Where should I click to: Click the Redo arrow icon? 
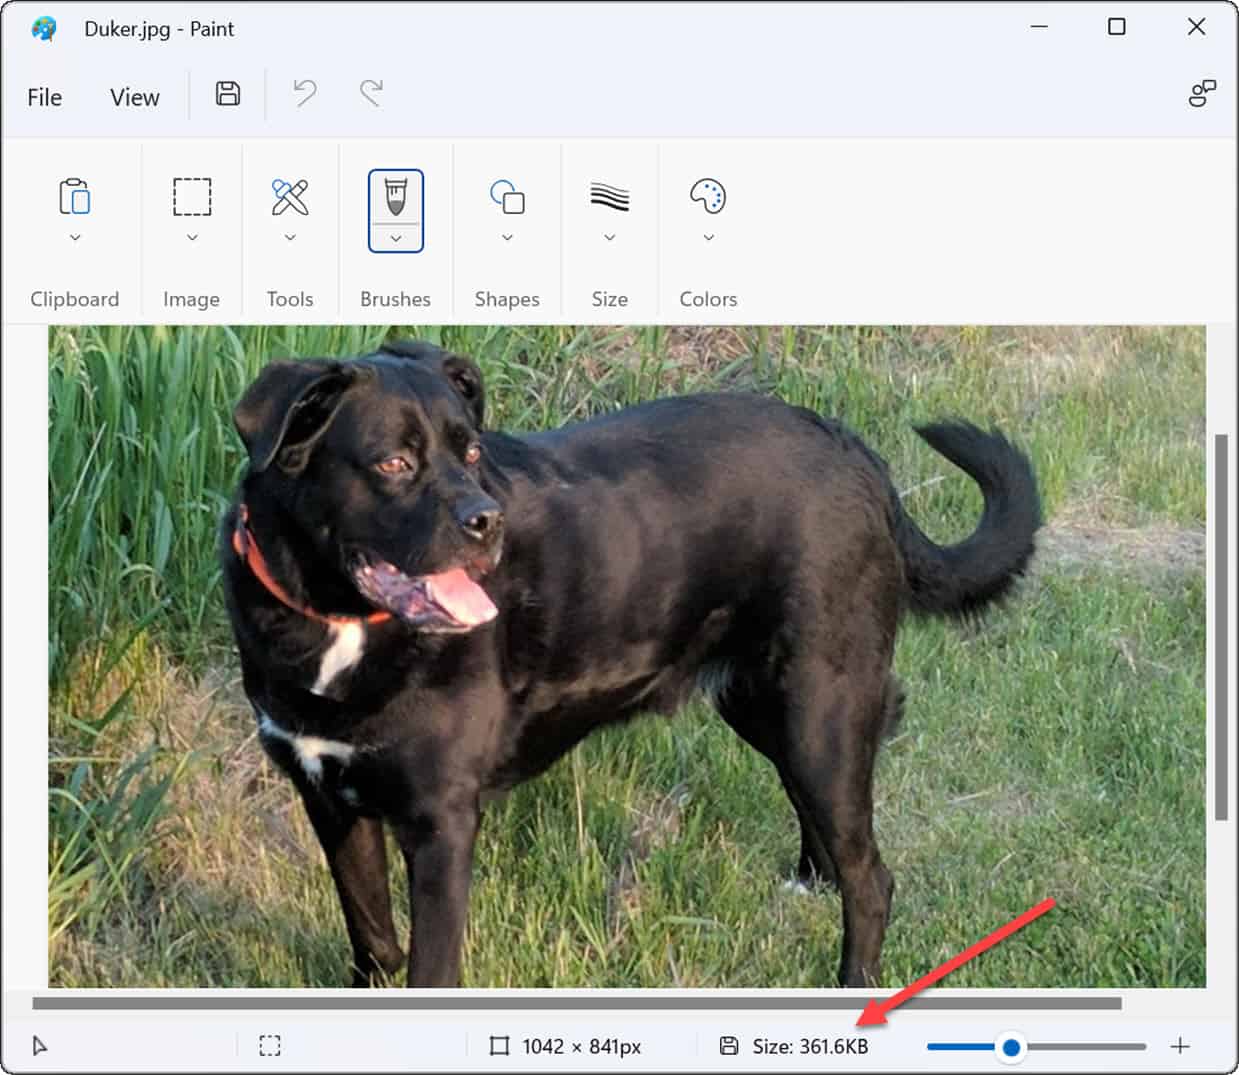pos(370,94)
